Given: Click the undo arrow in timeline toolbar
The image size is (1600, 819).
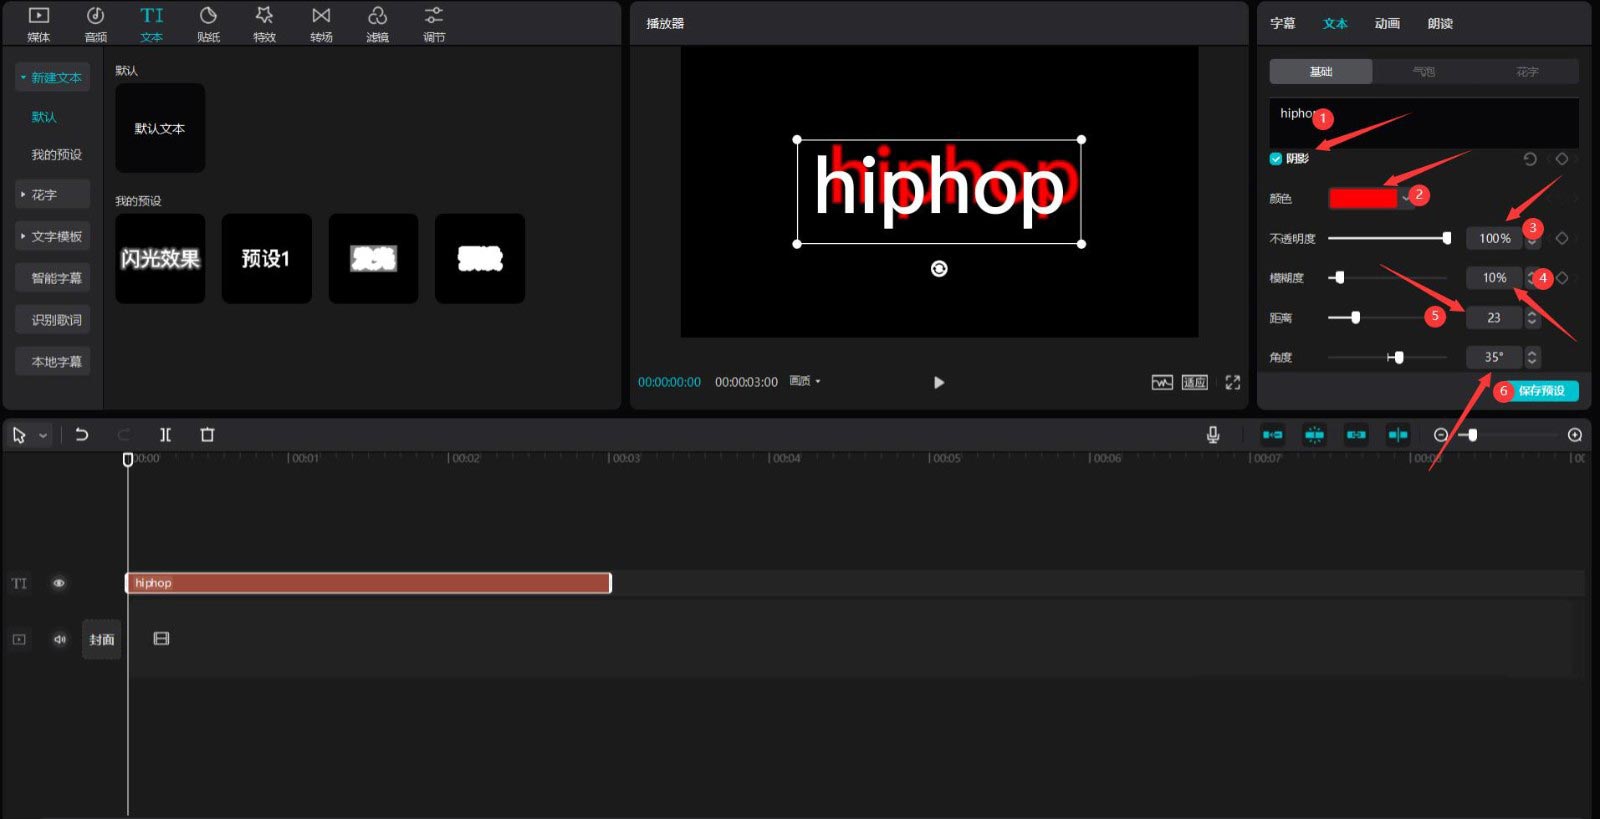Looking at the screenshot, I should 82,435.
